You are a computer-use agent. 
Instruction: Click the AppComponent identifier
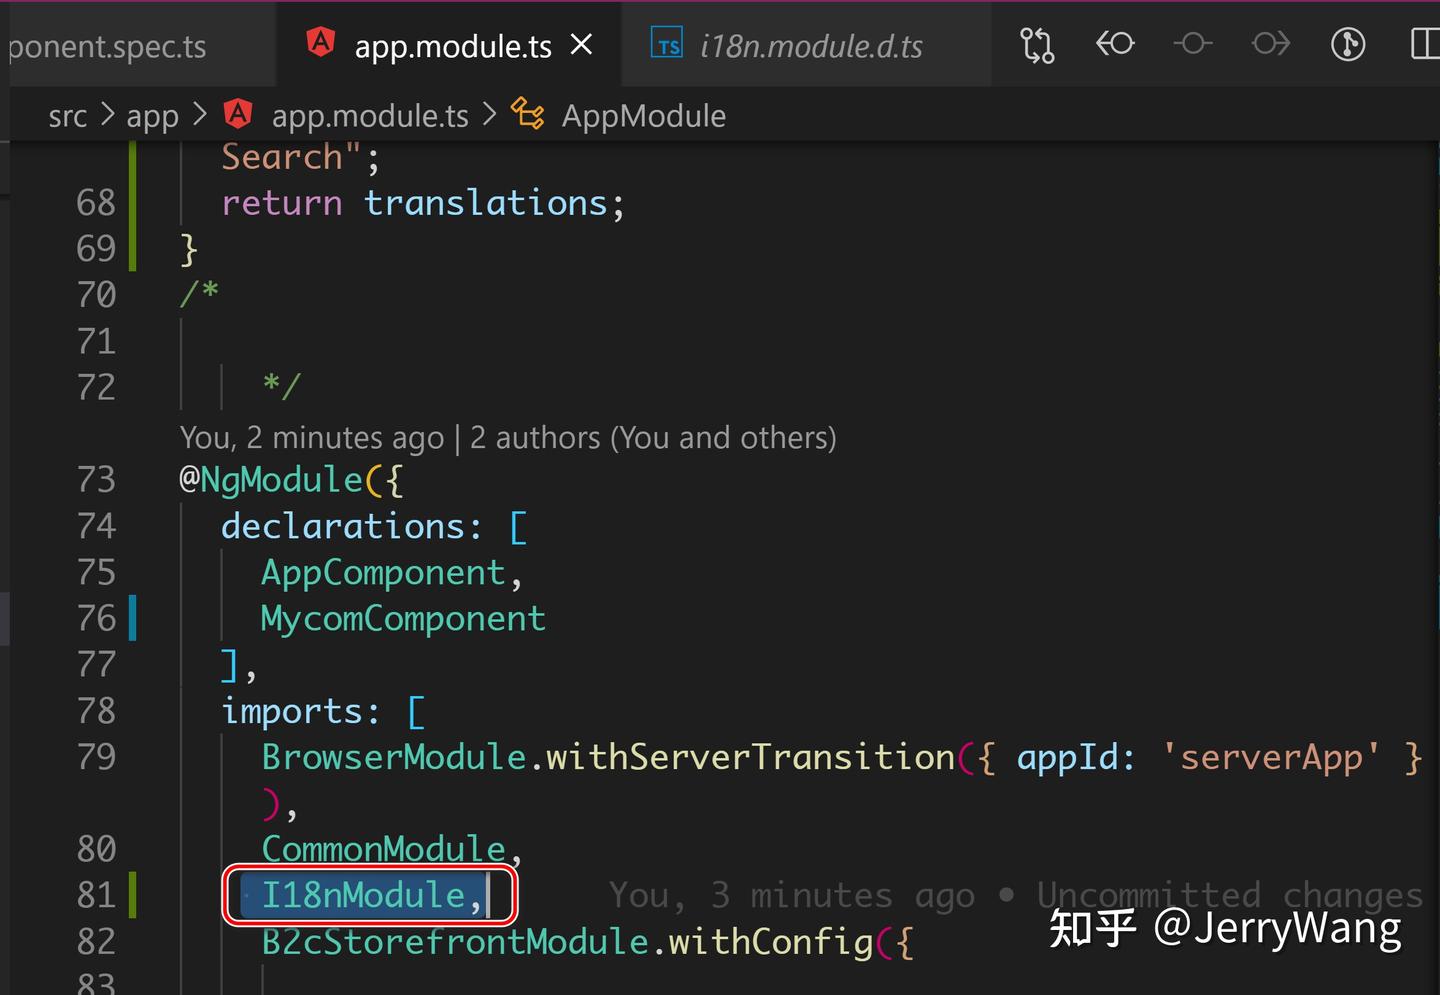[383, 572]
